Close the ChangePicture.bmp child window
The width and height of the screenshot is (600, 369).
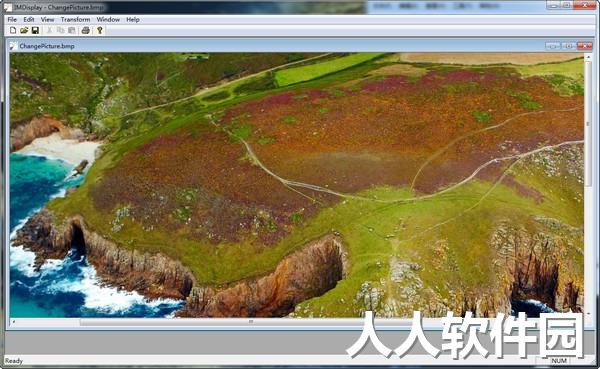click(585, 46)
